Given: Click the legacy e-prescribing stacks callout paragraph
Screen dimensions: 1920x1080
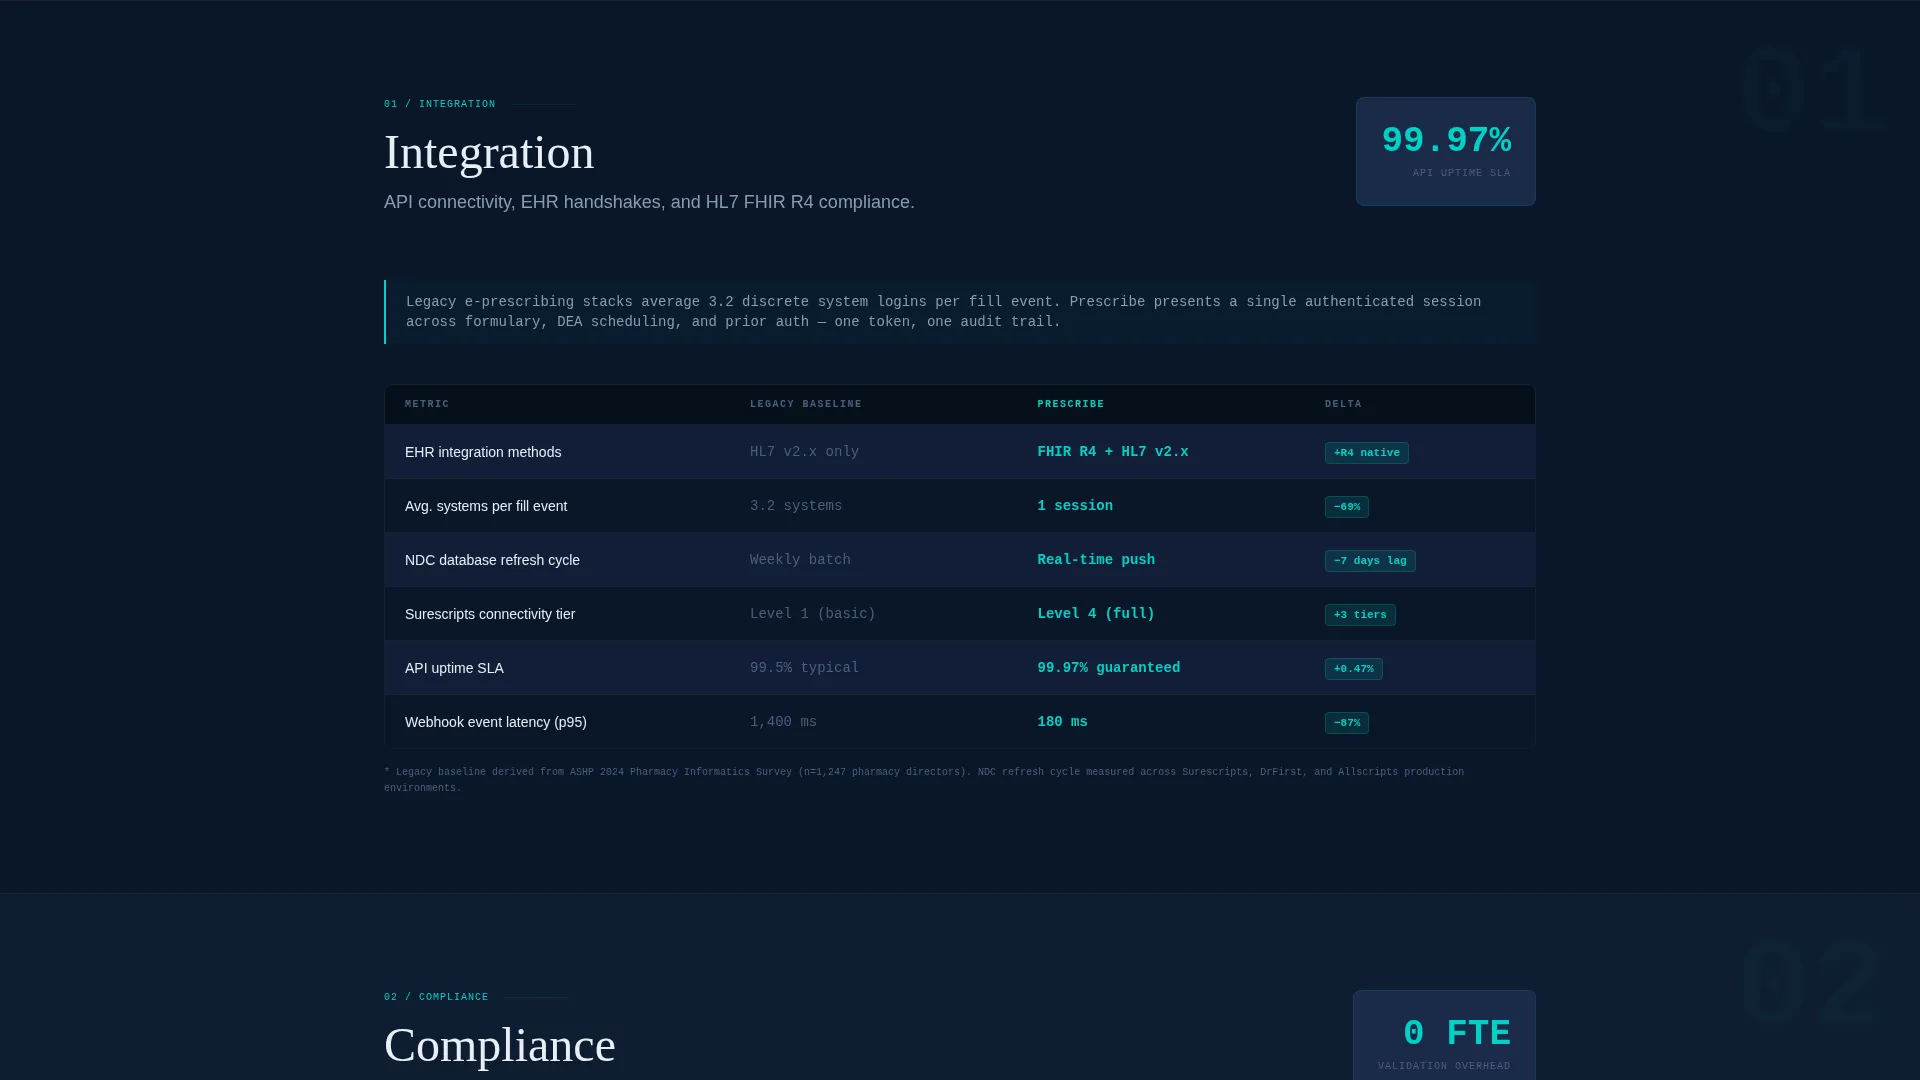Looking at the screenshot, I should tap(960, 312).
